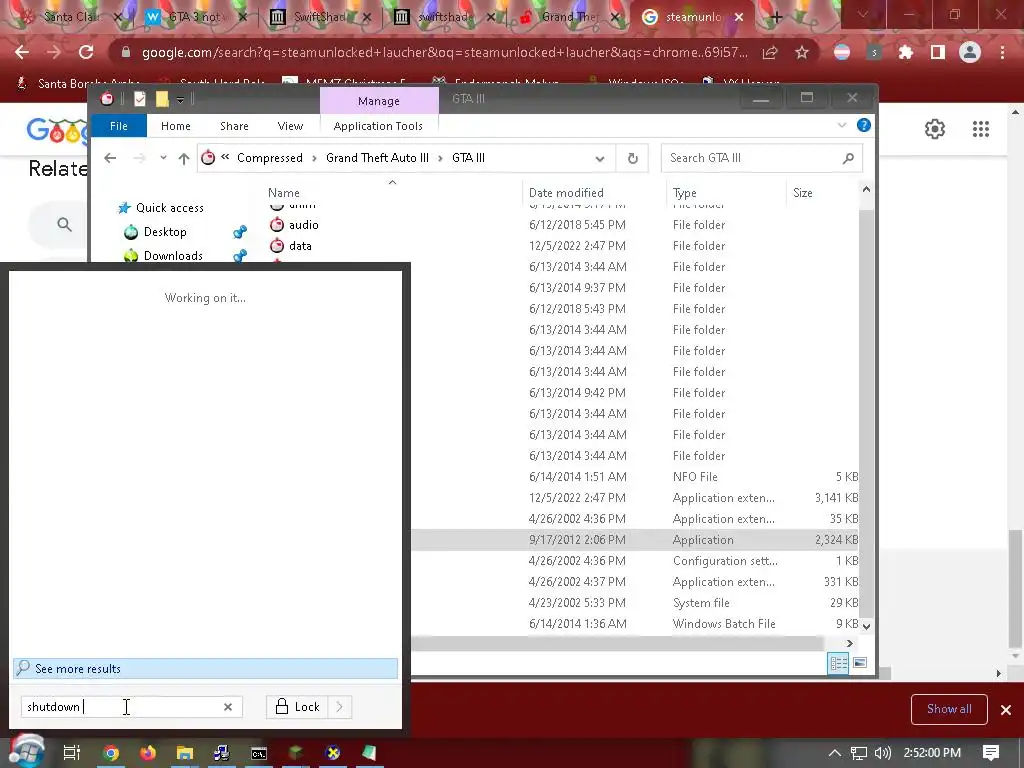
Task: Click New folder icon in Explorer title bar
Action: 162,99
